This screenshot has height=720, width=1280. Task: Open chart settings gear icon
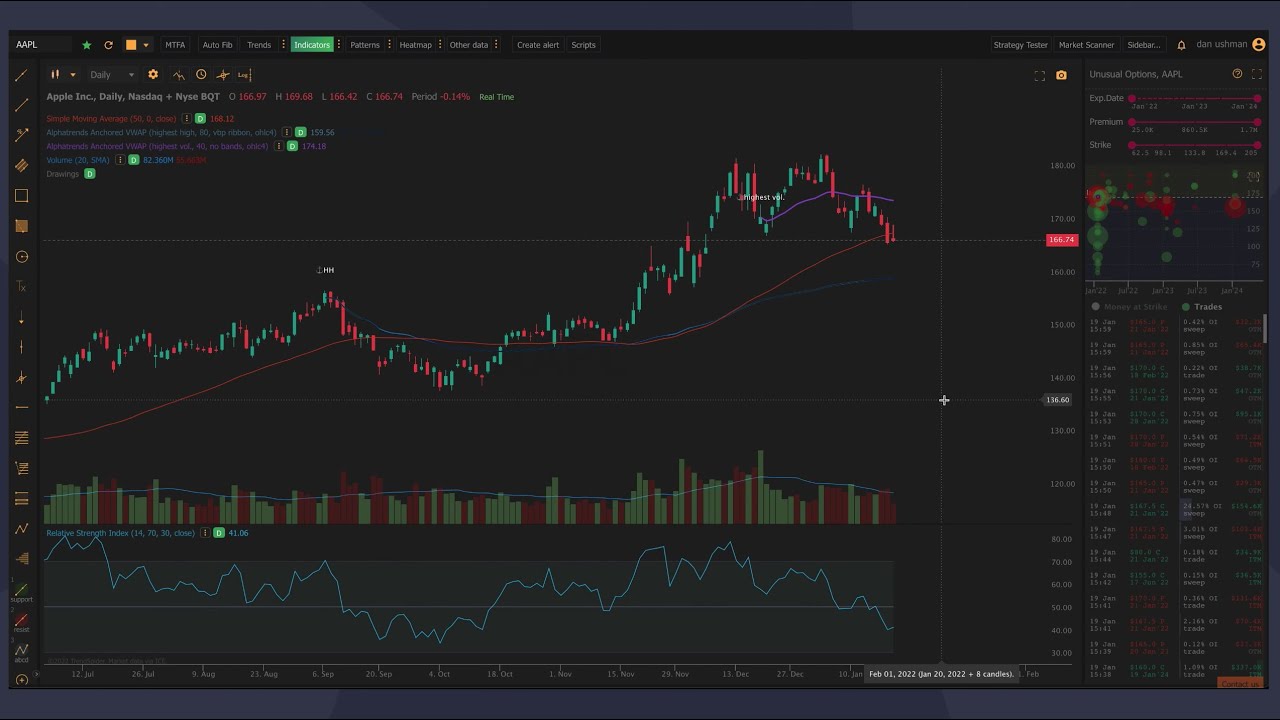click(x=153, y=74)
